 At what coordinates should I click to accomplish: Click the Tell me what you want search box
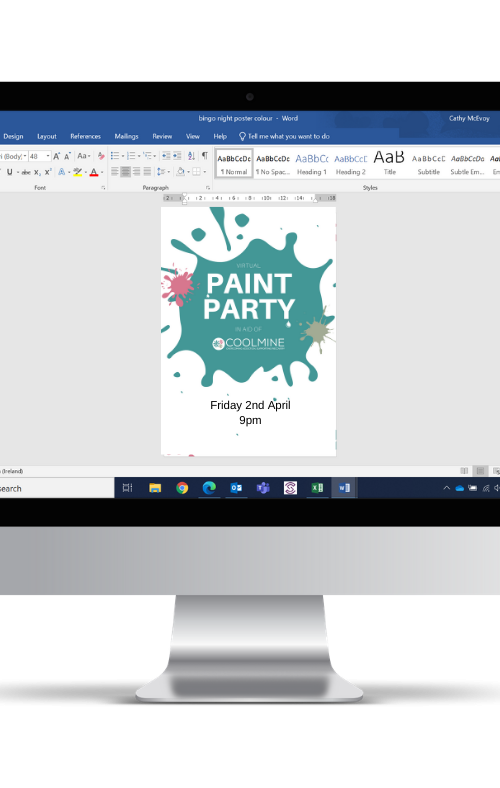click(284, 136)
